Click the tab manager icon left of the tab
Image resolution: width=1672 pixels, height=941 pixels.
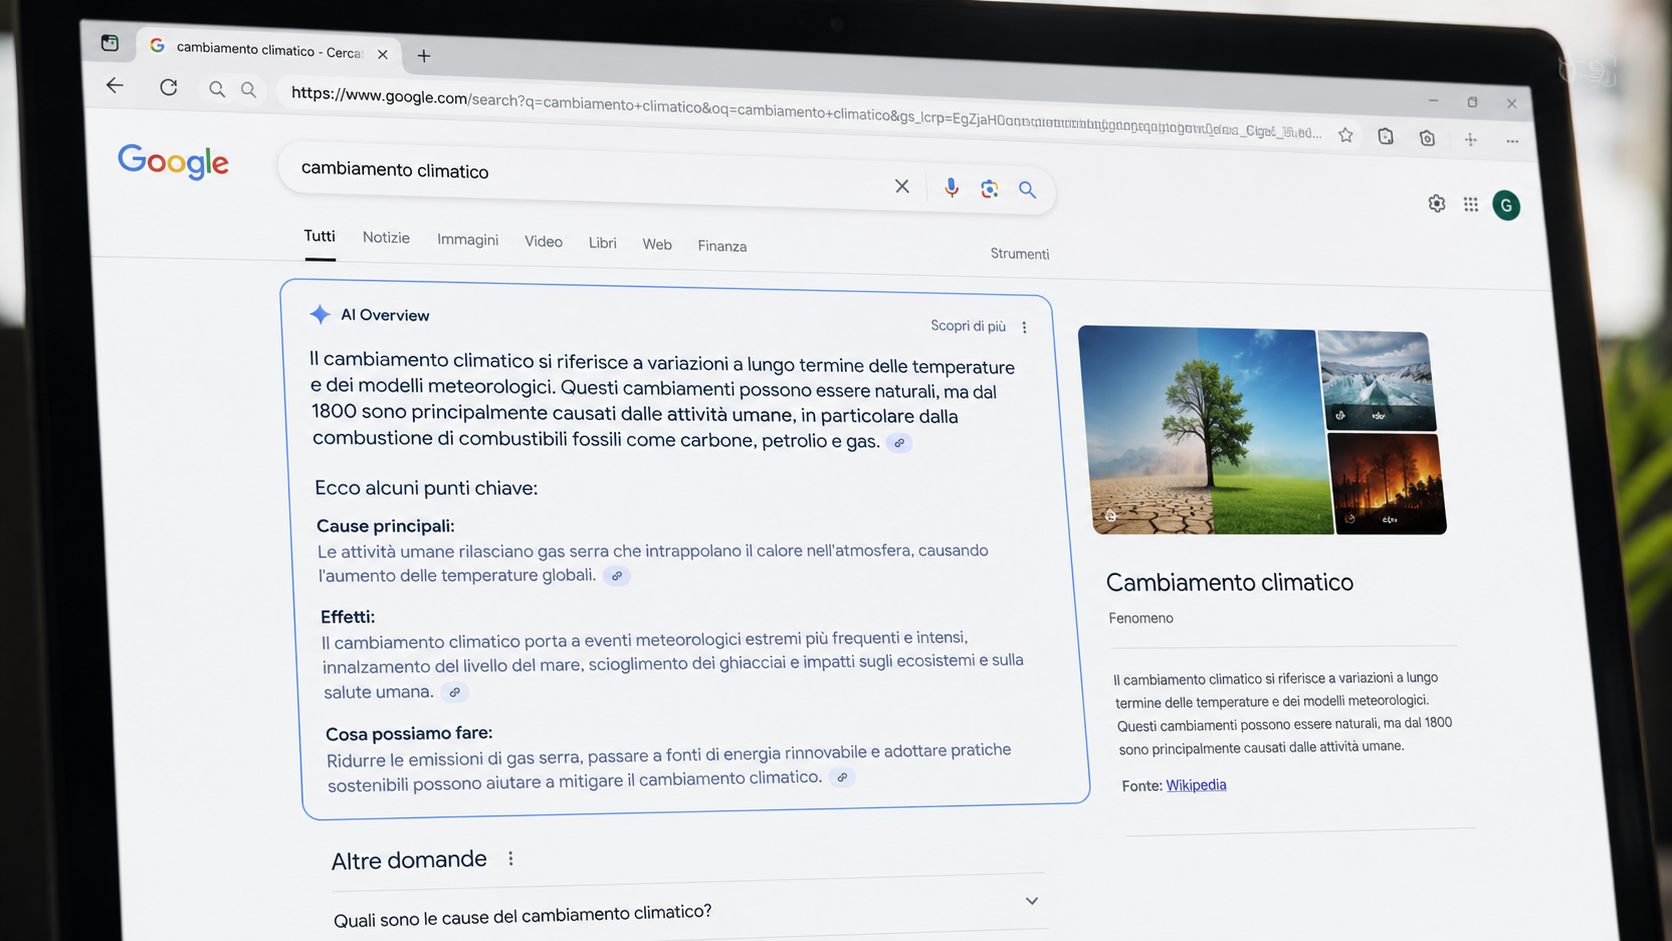110,43
